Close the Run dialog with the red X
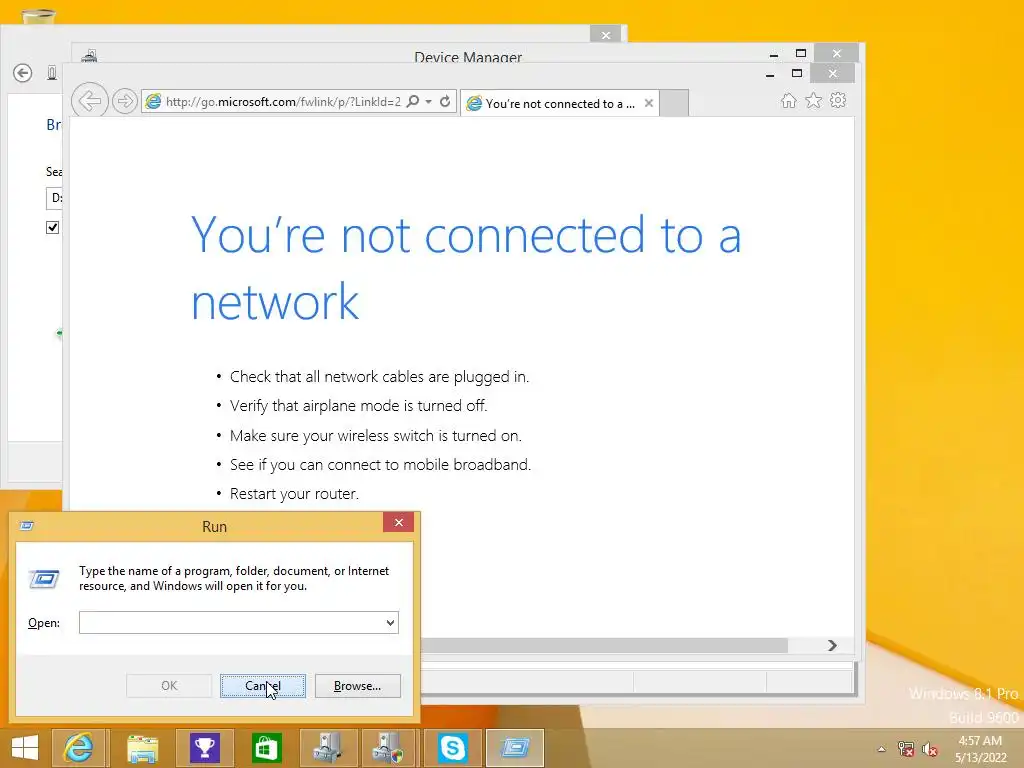 tap(398, 522)
